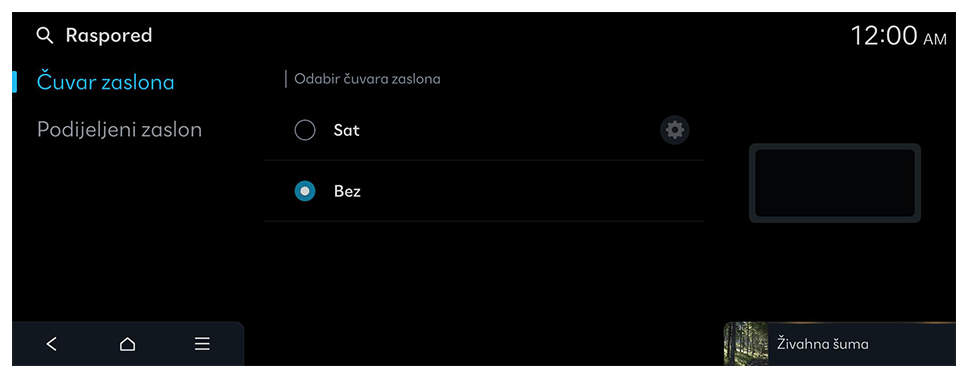Viewport: 968px width, 378px height.
Task: Open the Živahna šuma now-playing label
Action: click(822, 344)
